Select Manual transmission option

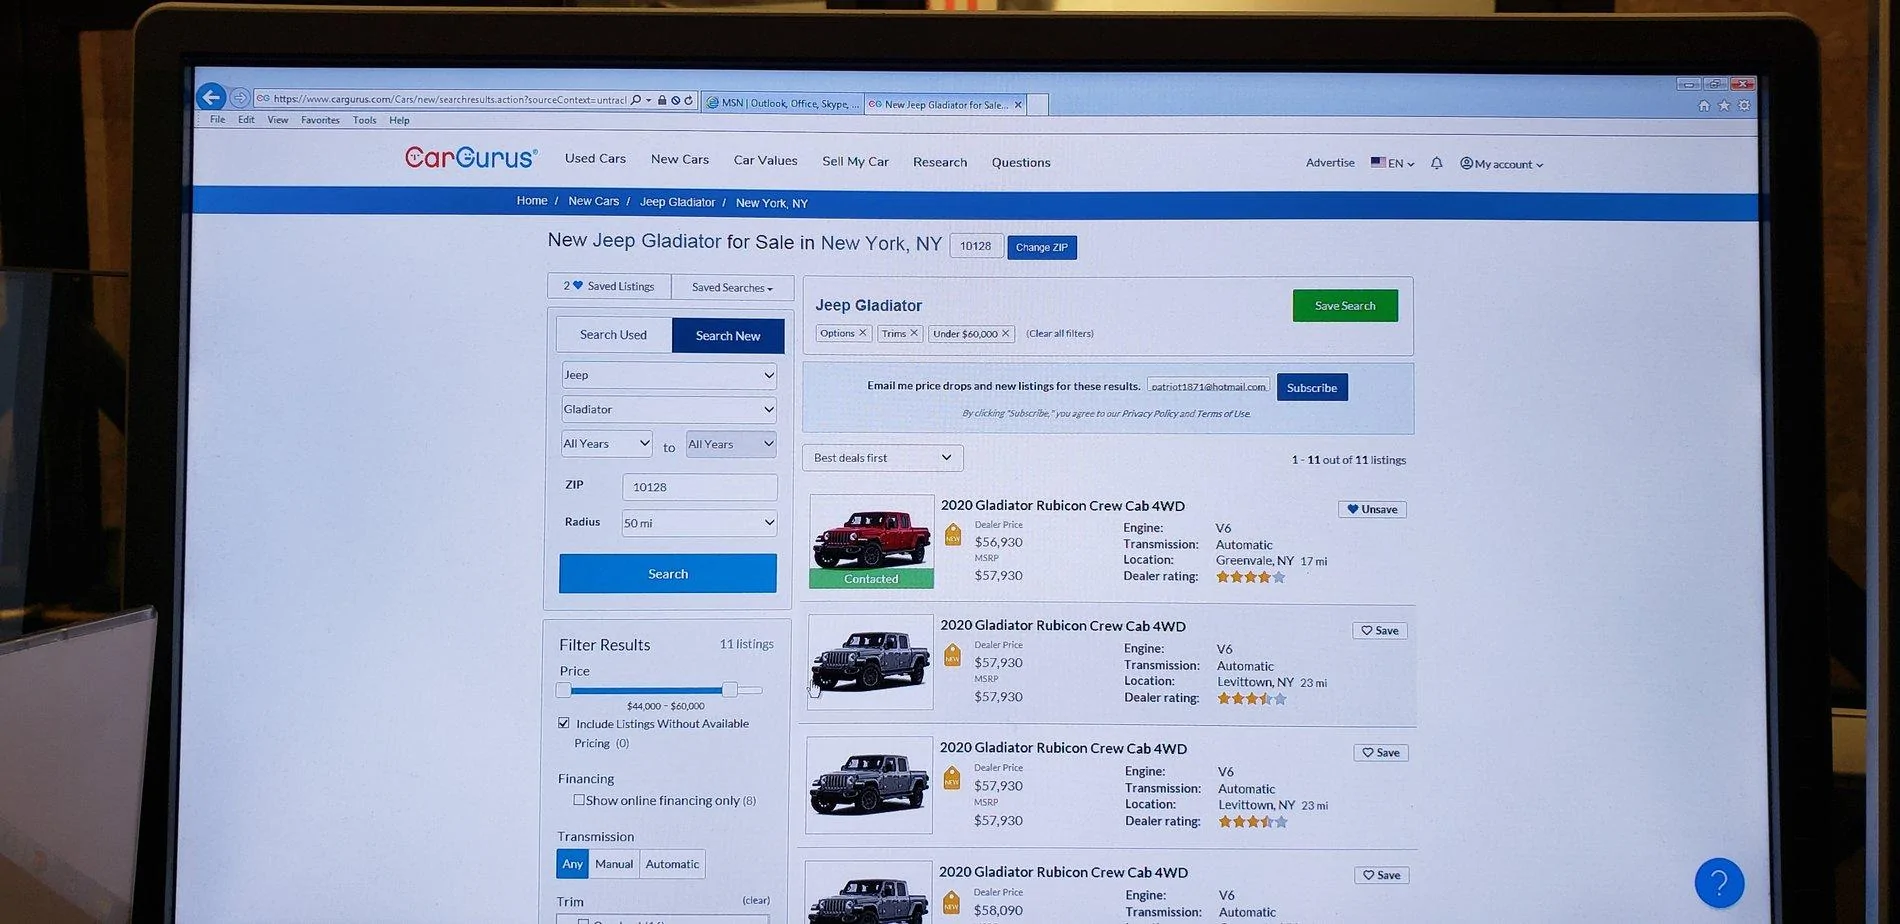614,864
